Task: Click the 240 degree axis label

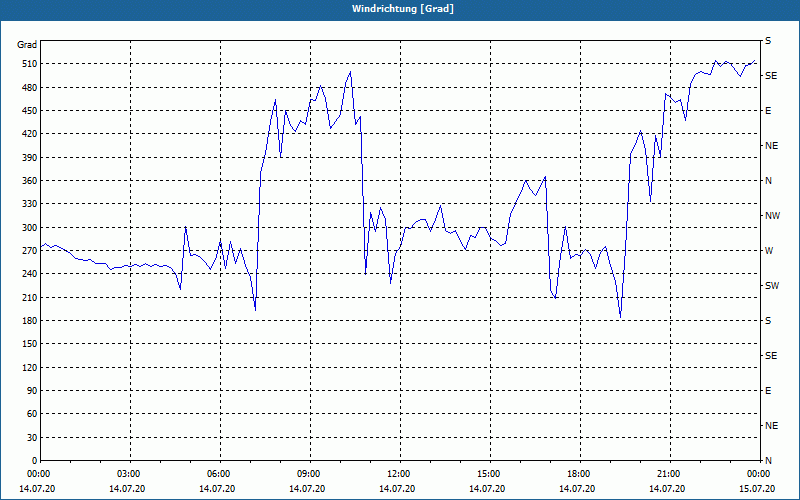Action: (29, 274)
